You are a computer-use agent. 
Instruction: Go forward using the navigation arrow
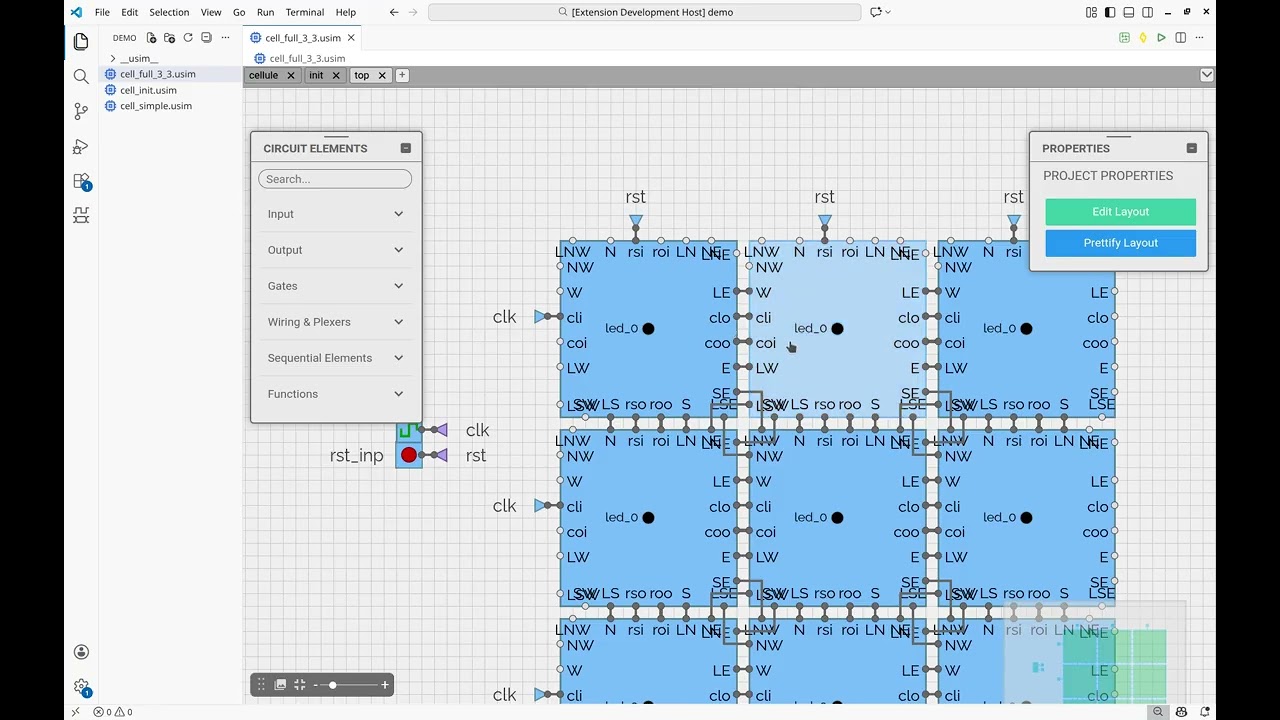[x=414, y=12]
